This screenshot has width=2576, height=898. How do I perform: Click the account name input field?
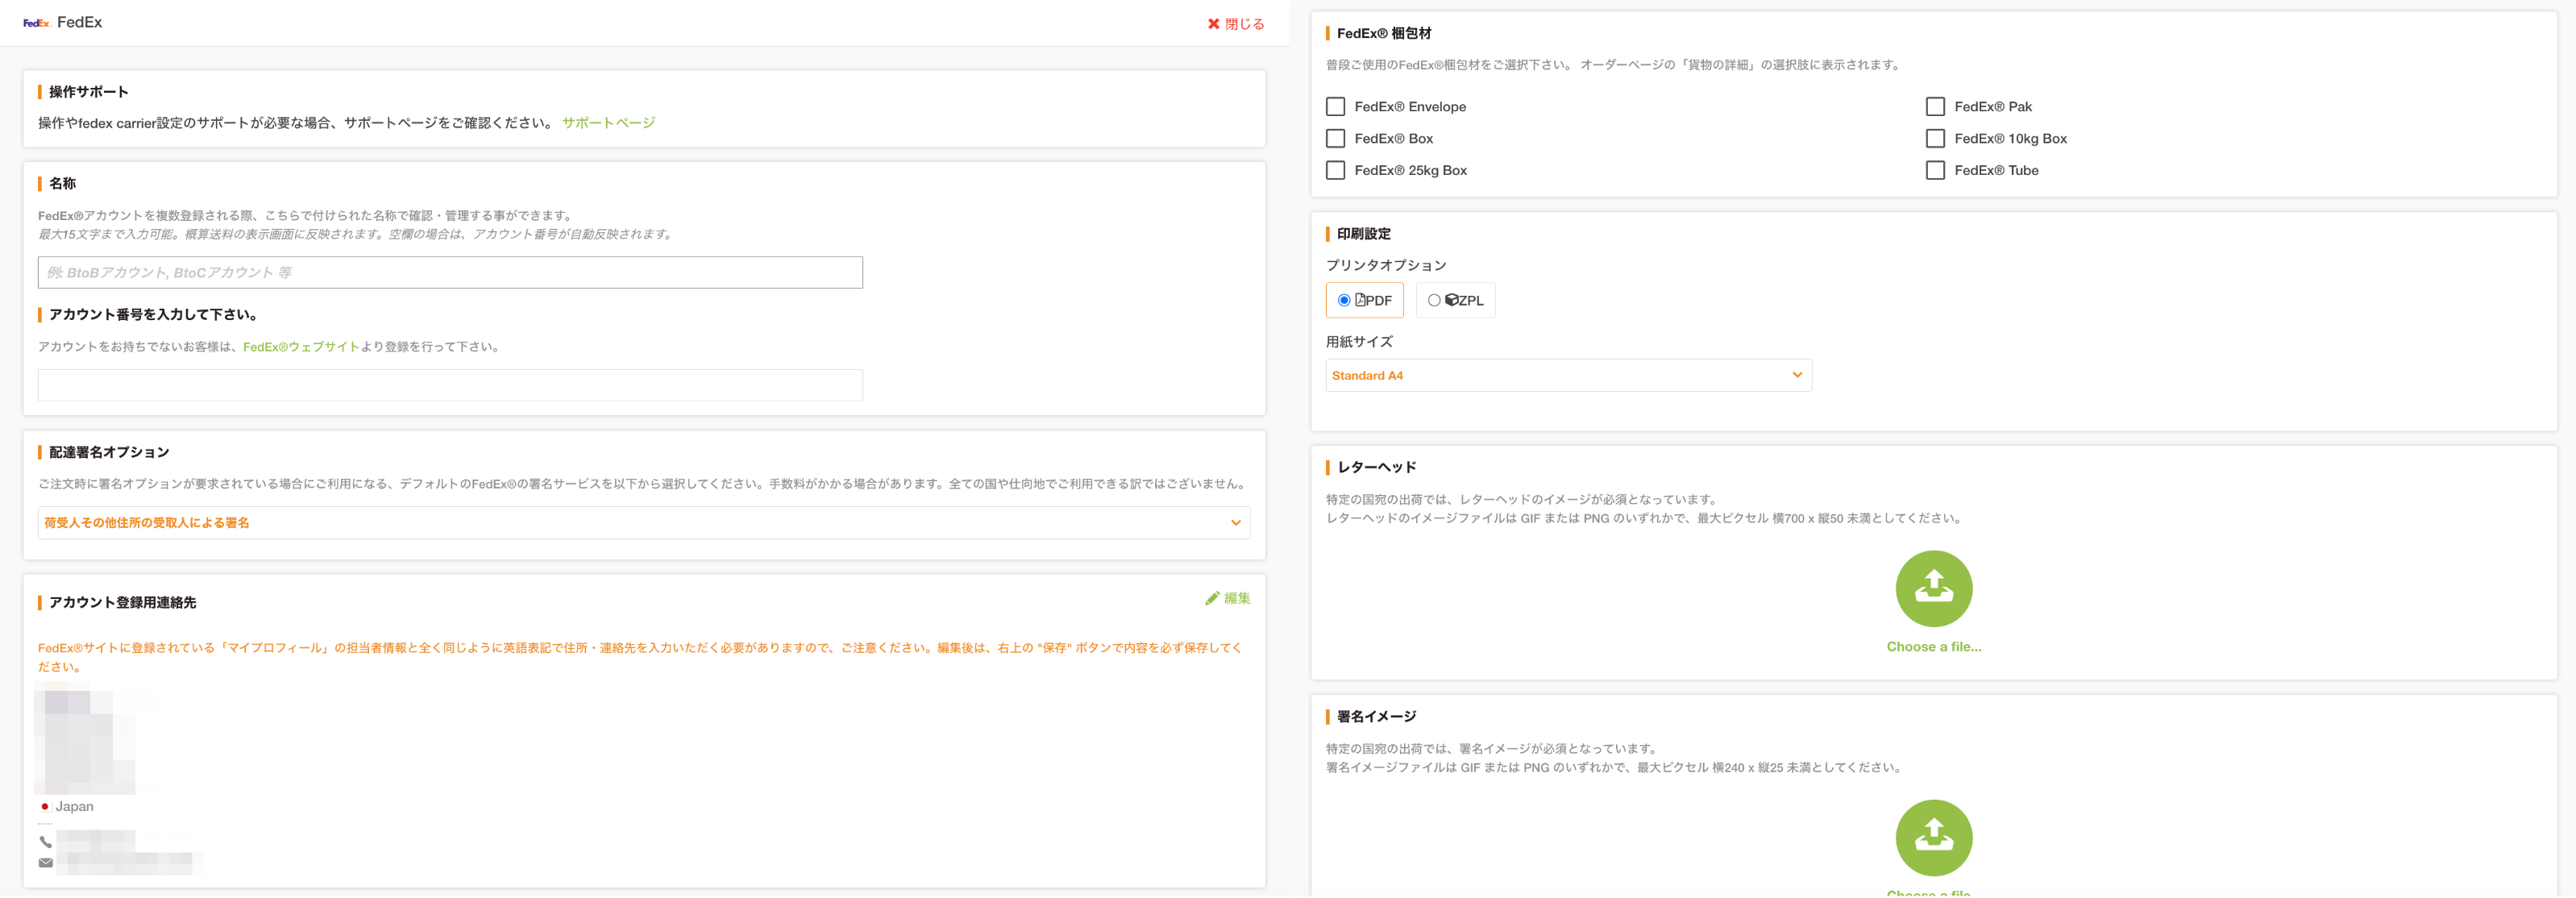tap(450, 273)
